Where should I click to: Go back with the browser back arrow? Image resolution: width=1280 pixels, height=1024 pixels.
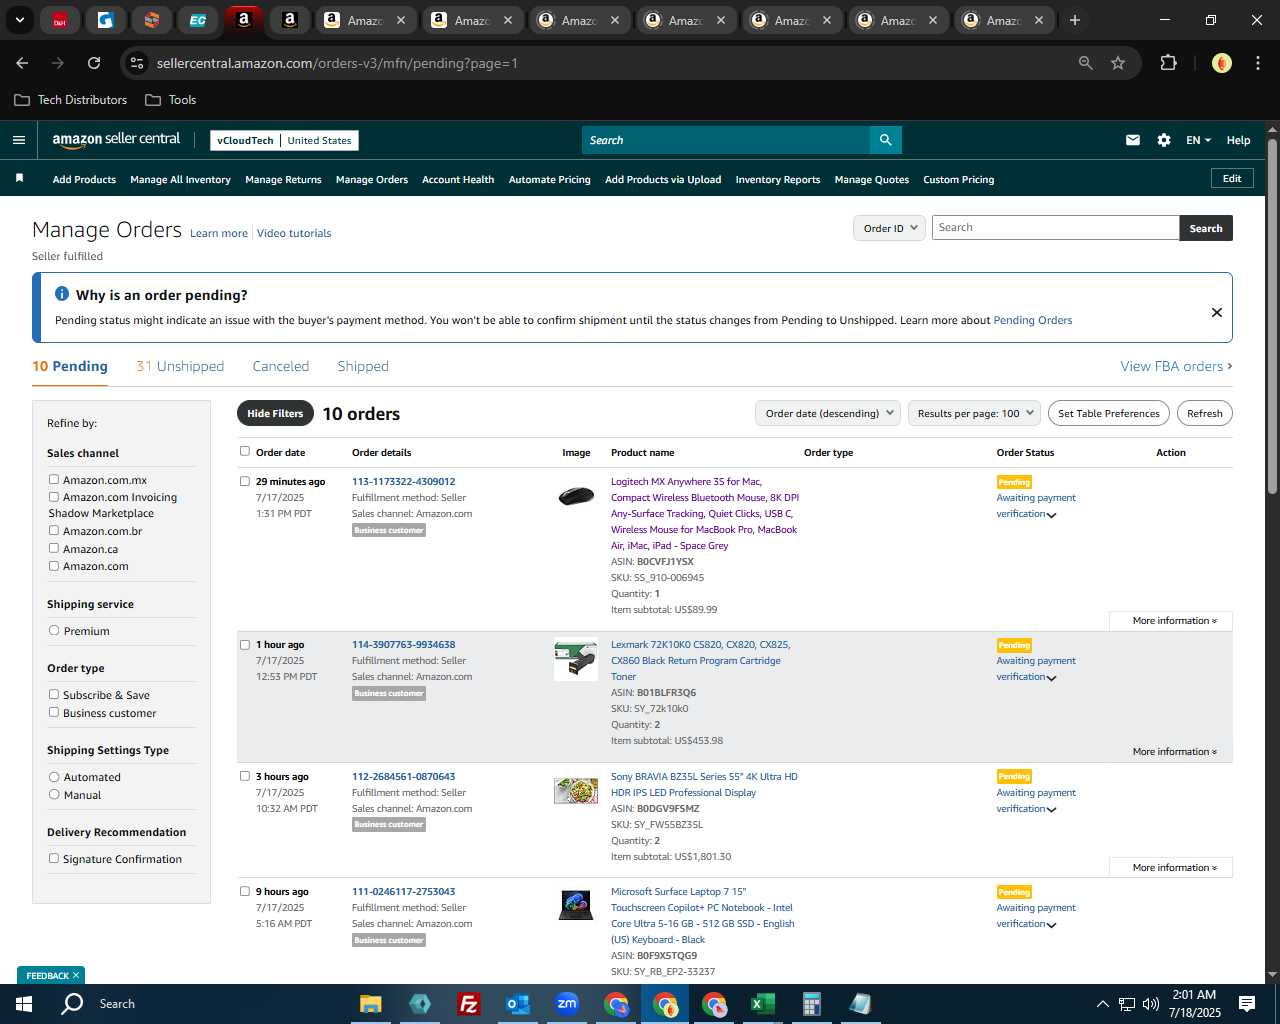[22, 63]
